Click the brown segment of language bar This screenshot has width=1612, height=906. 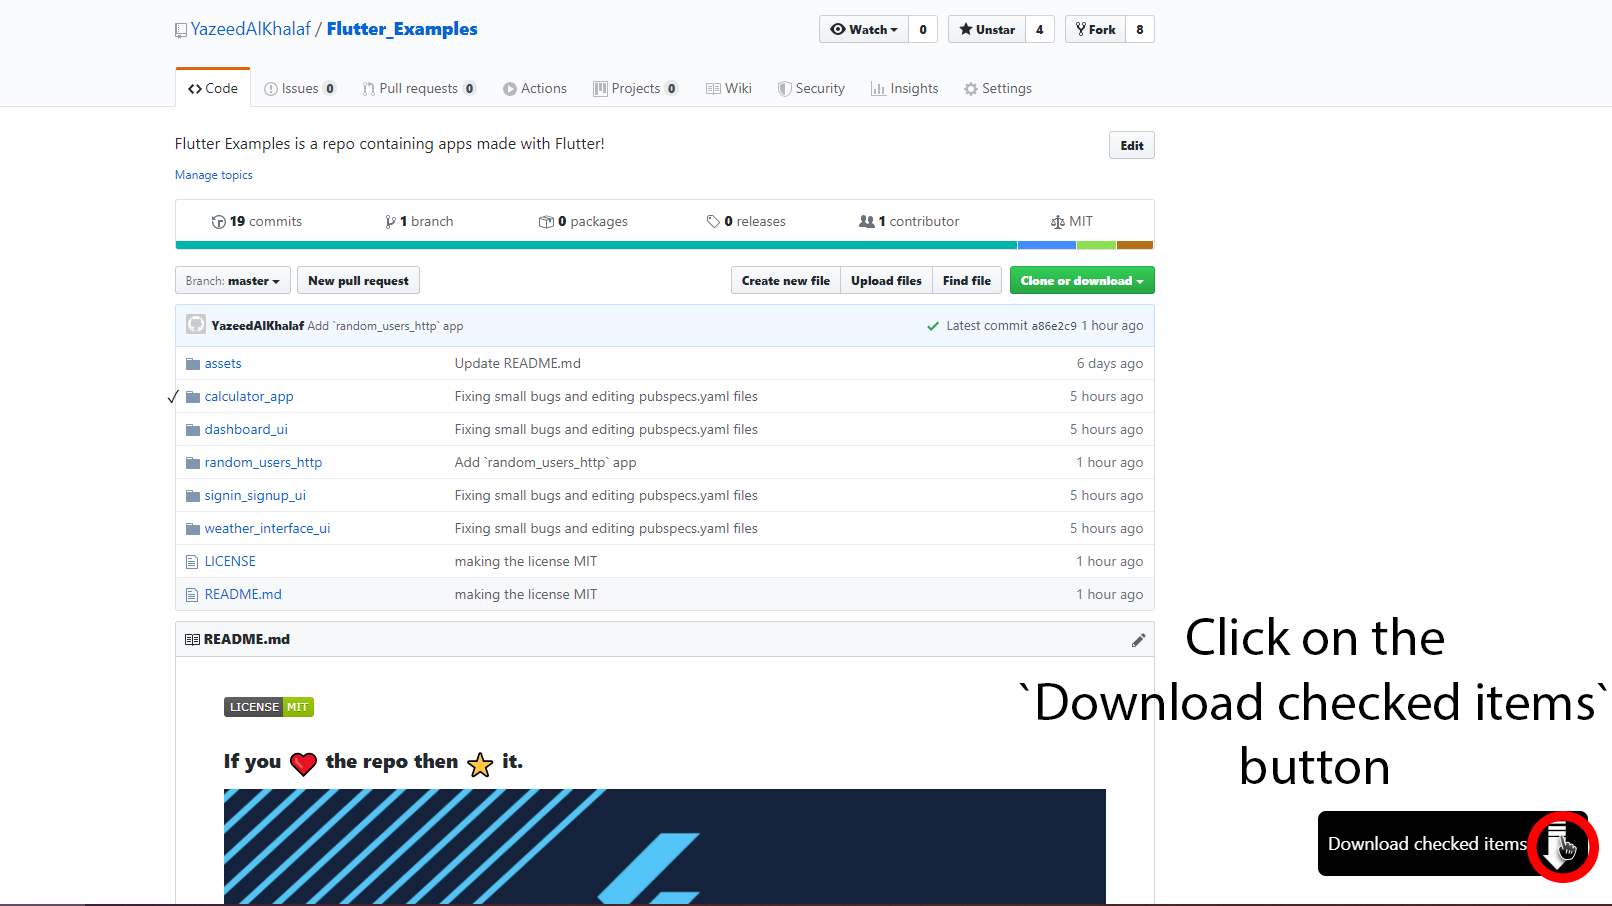(1135, 245)
